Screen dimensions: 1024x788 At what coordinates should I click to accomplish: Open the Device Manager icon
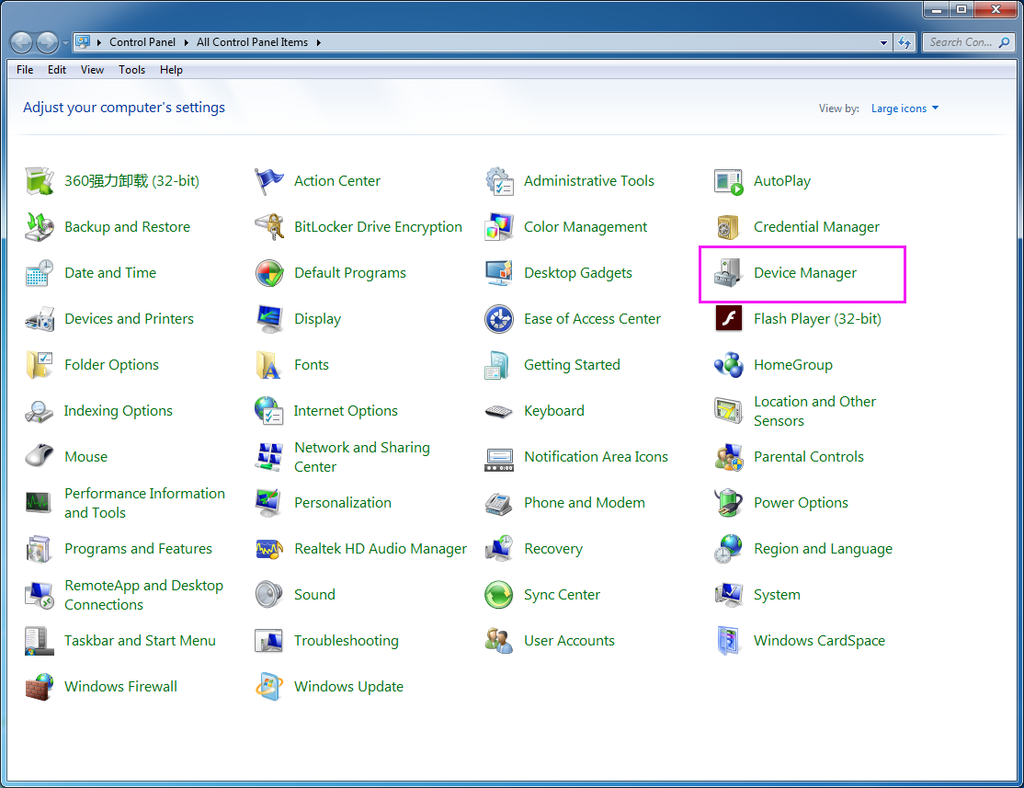tap(728, 273)
